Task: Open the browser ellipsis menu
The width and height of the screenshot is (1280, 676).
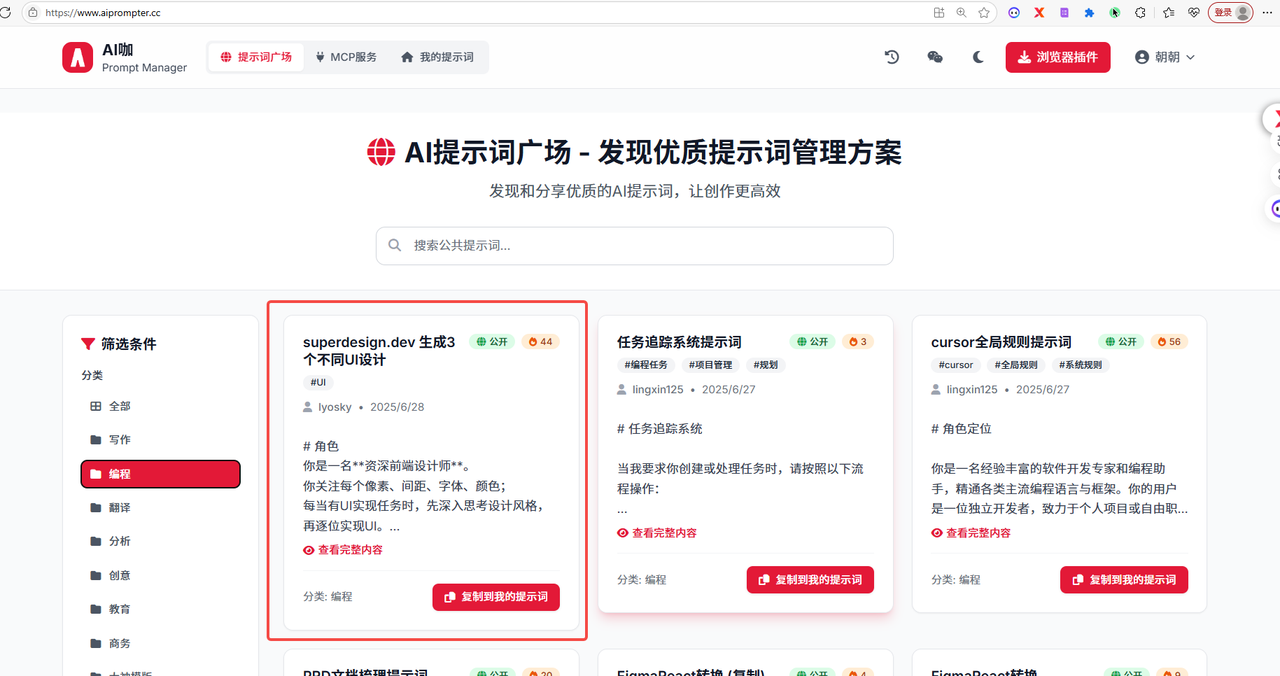Action: pos(1268,13)
